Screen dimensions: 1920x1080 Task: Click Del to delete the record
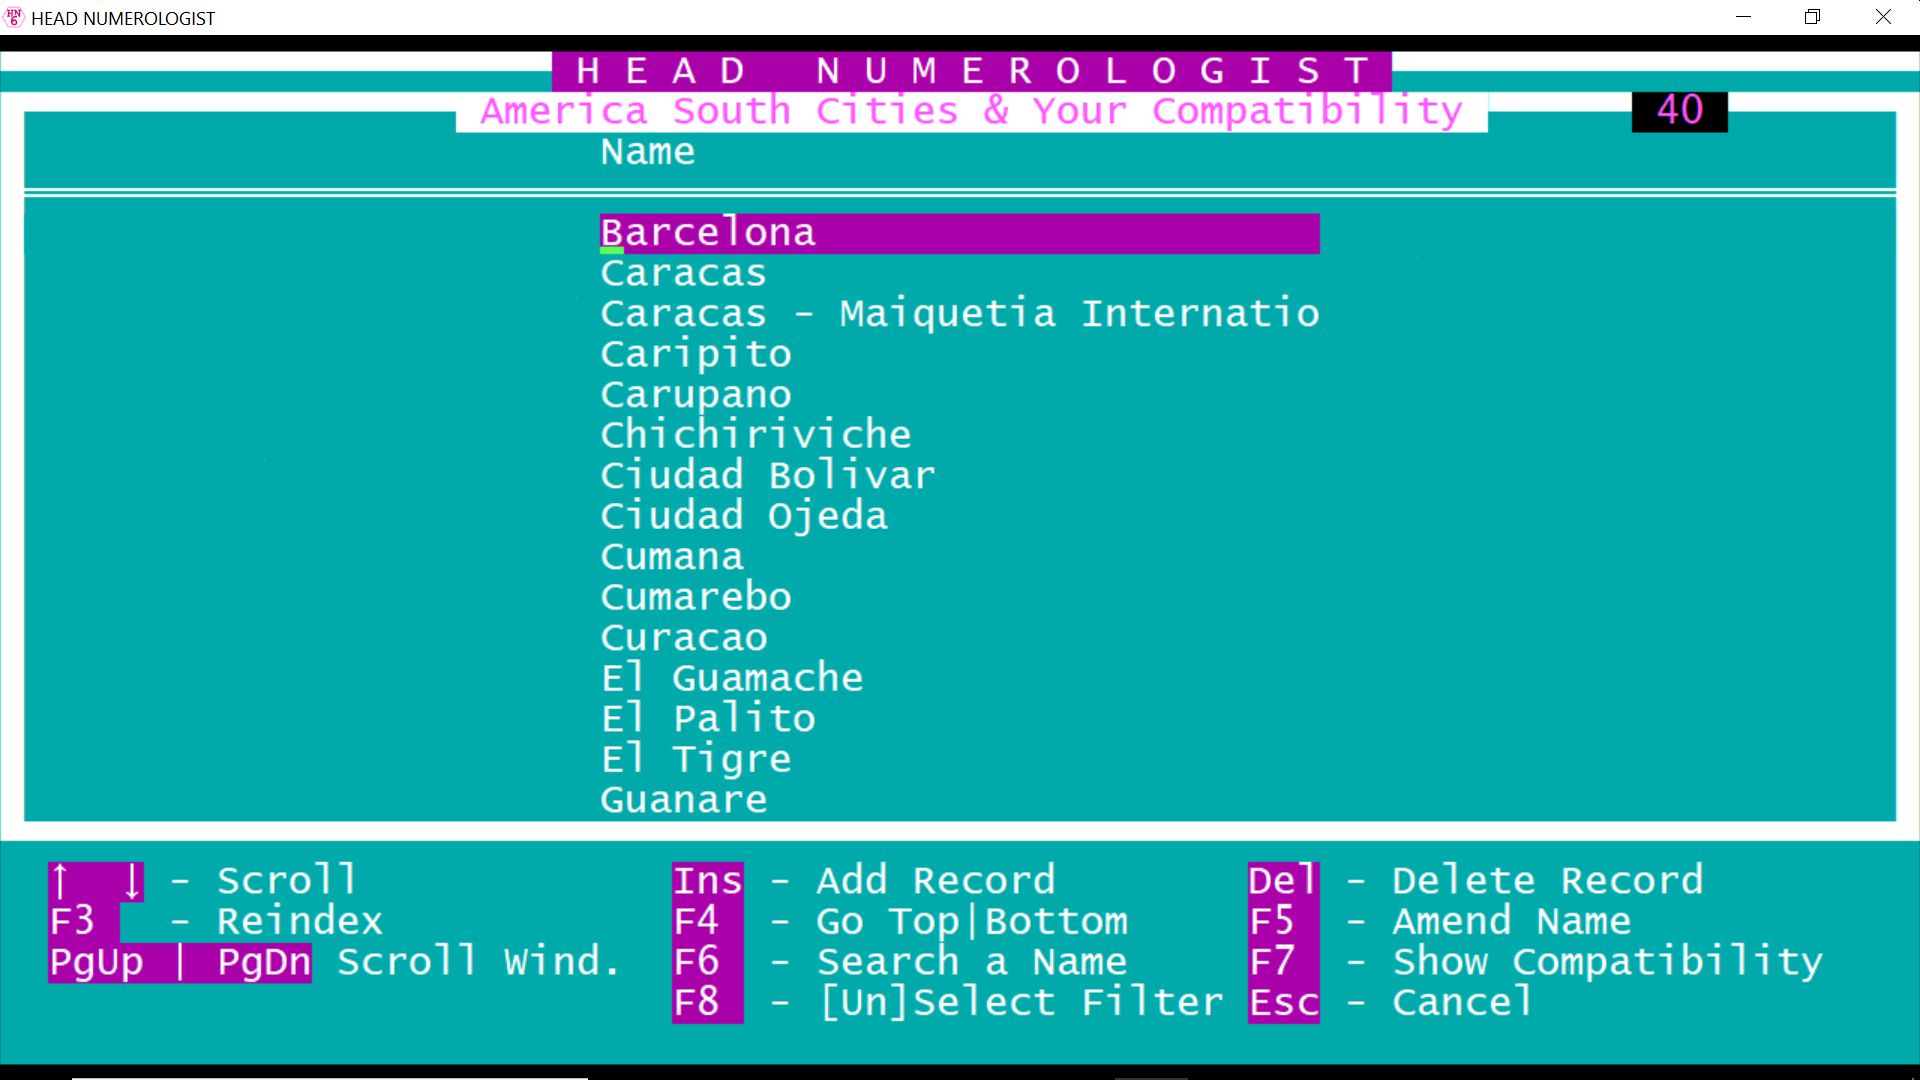click(1284, 881)
